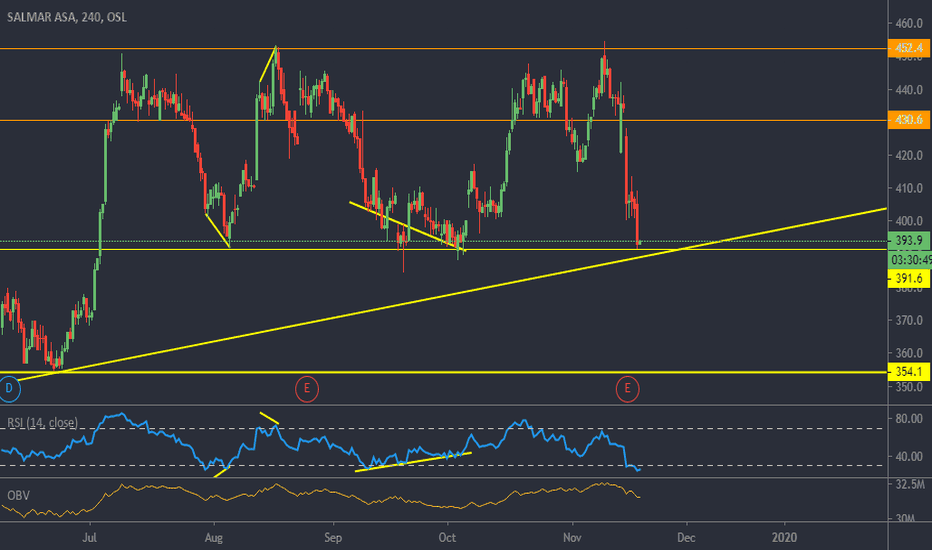
Task: Click the Jul label on the time axis
Action: tap(90, 538)
